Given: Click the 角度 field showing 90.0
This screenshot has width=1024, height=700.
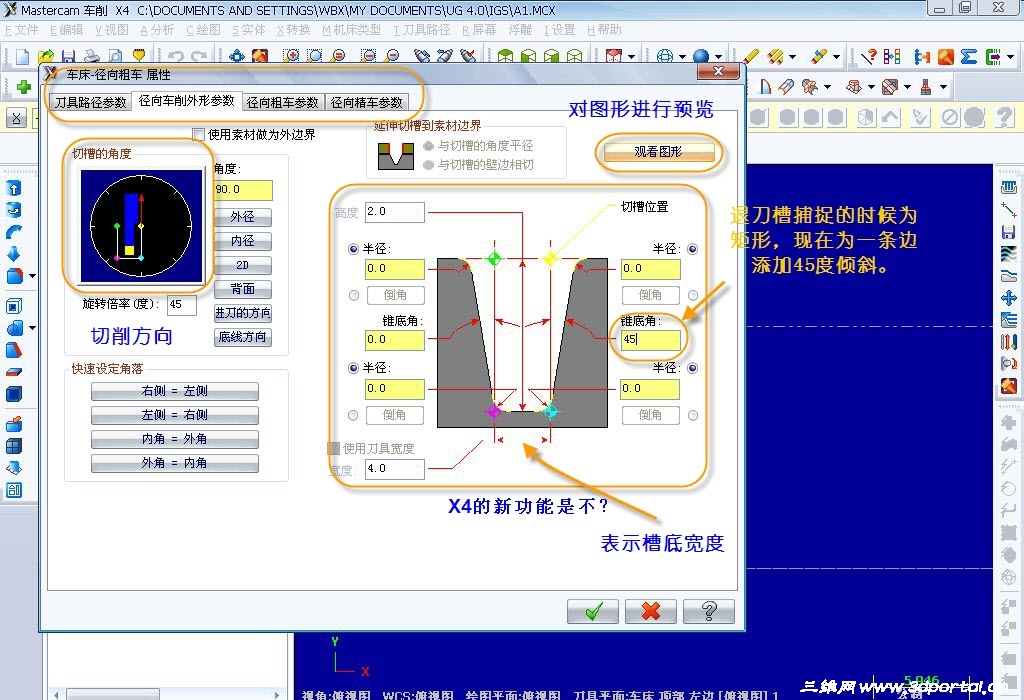Looking at the screenshot, I should pos(243,190).
